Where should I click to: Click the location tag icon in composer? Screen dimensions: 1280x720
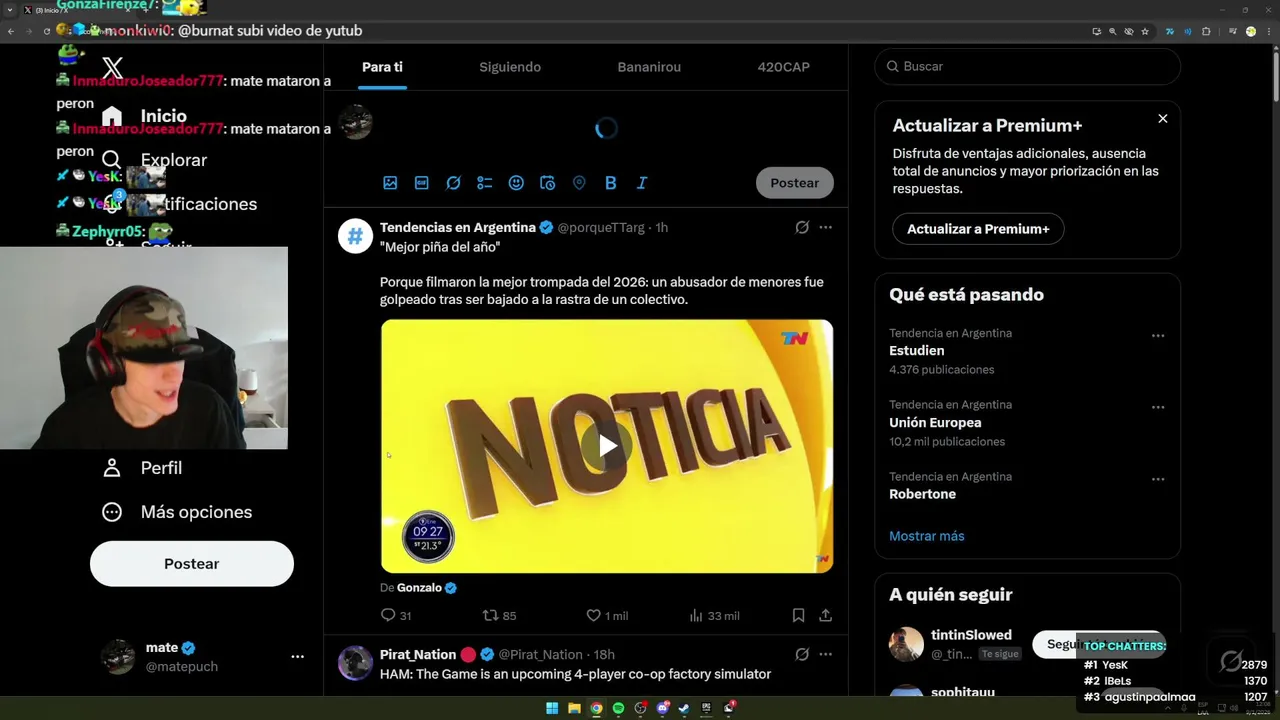[x=579, y=183]
